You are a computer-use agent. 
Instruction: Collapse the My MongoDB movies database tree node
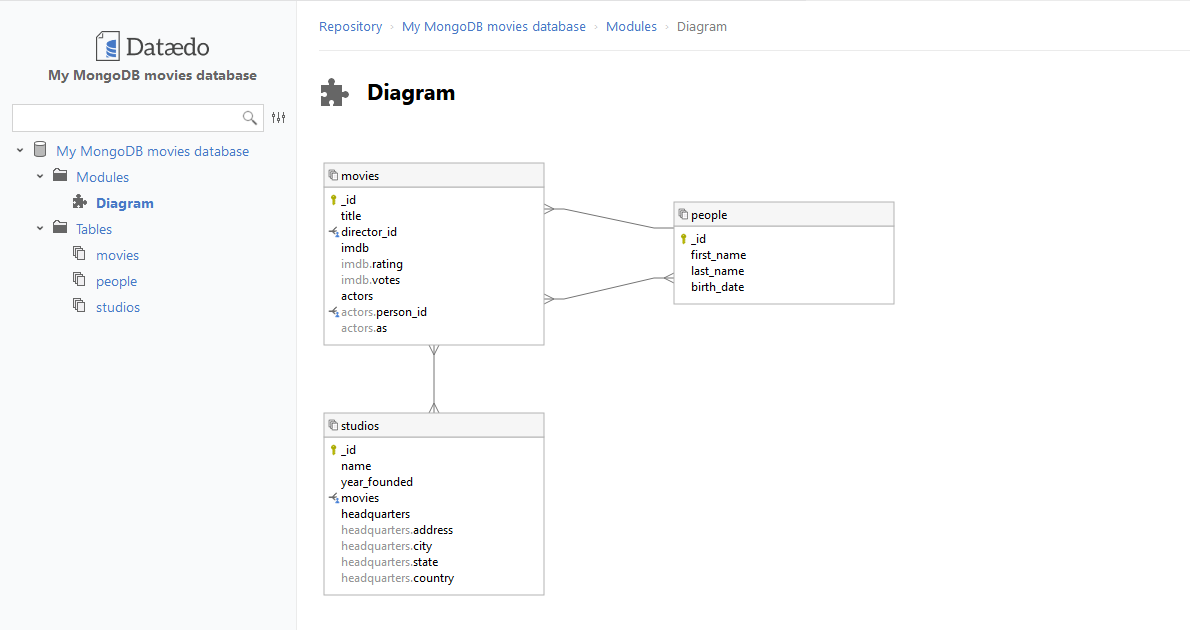pos(20,151)
